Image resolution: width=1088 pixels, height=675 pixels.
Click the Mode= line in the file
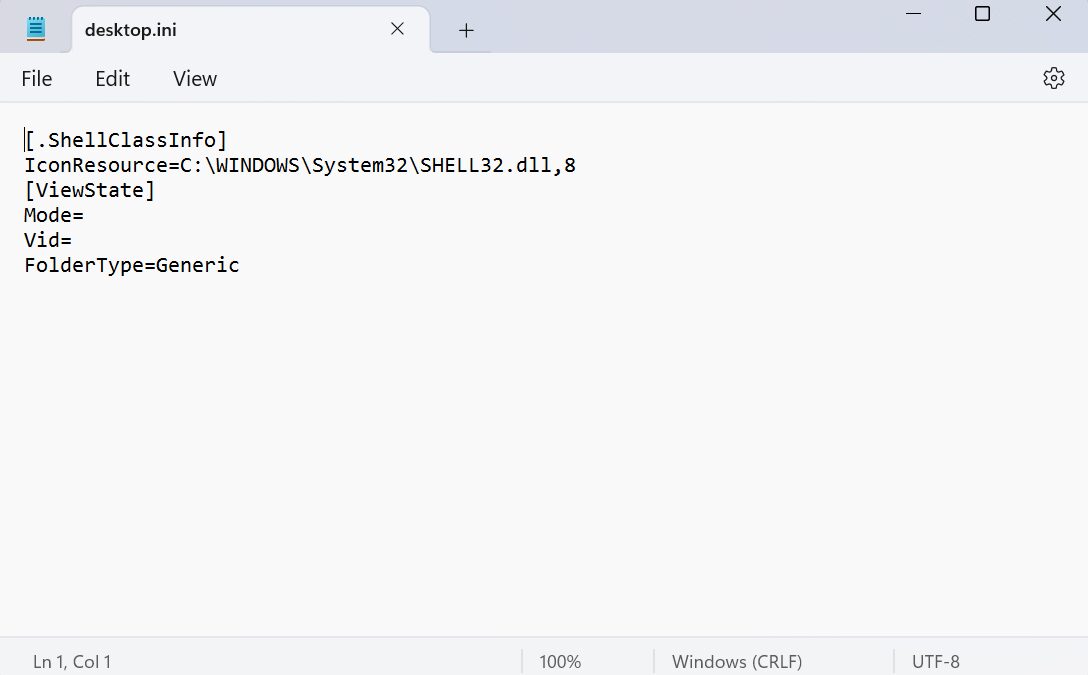(x=53, y=215)
